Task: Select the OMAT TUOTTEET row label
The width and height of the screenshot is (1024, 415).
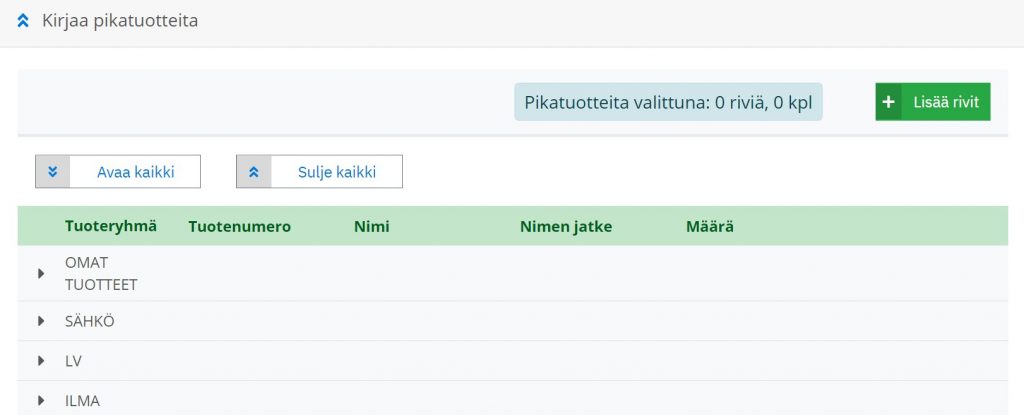Action: tap(101, 273)
